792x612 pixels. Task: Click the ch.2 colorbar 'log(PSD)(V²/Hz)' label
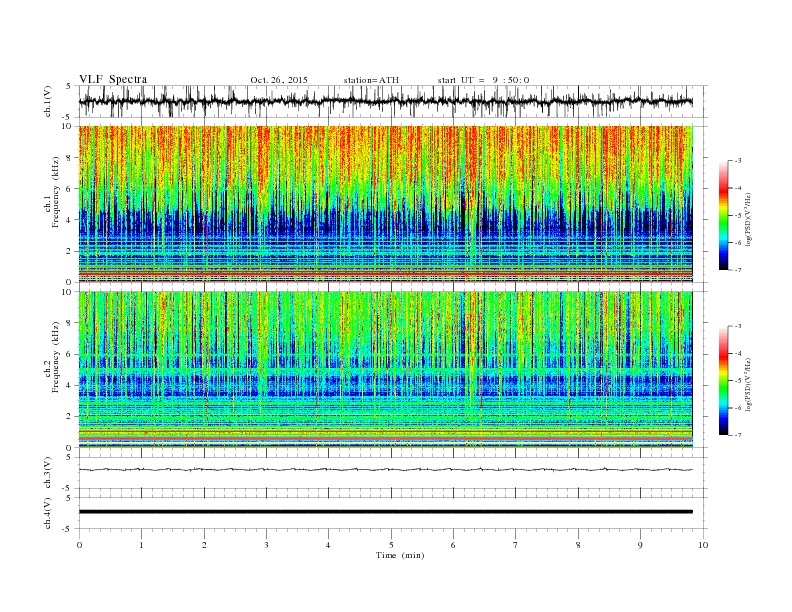tap(748, 385)
